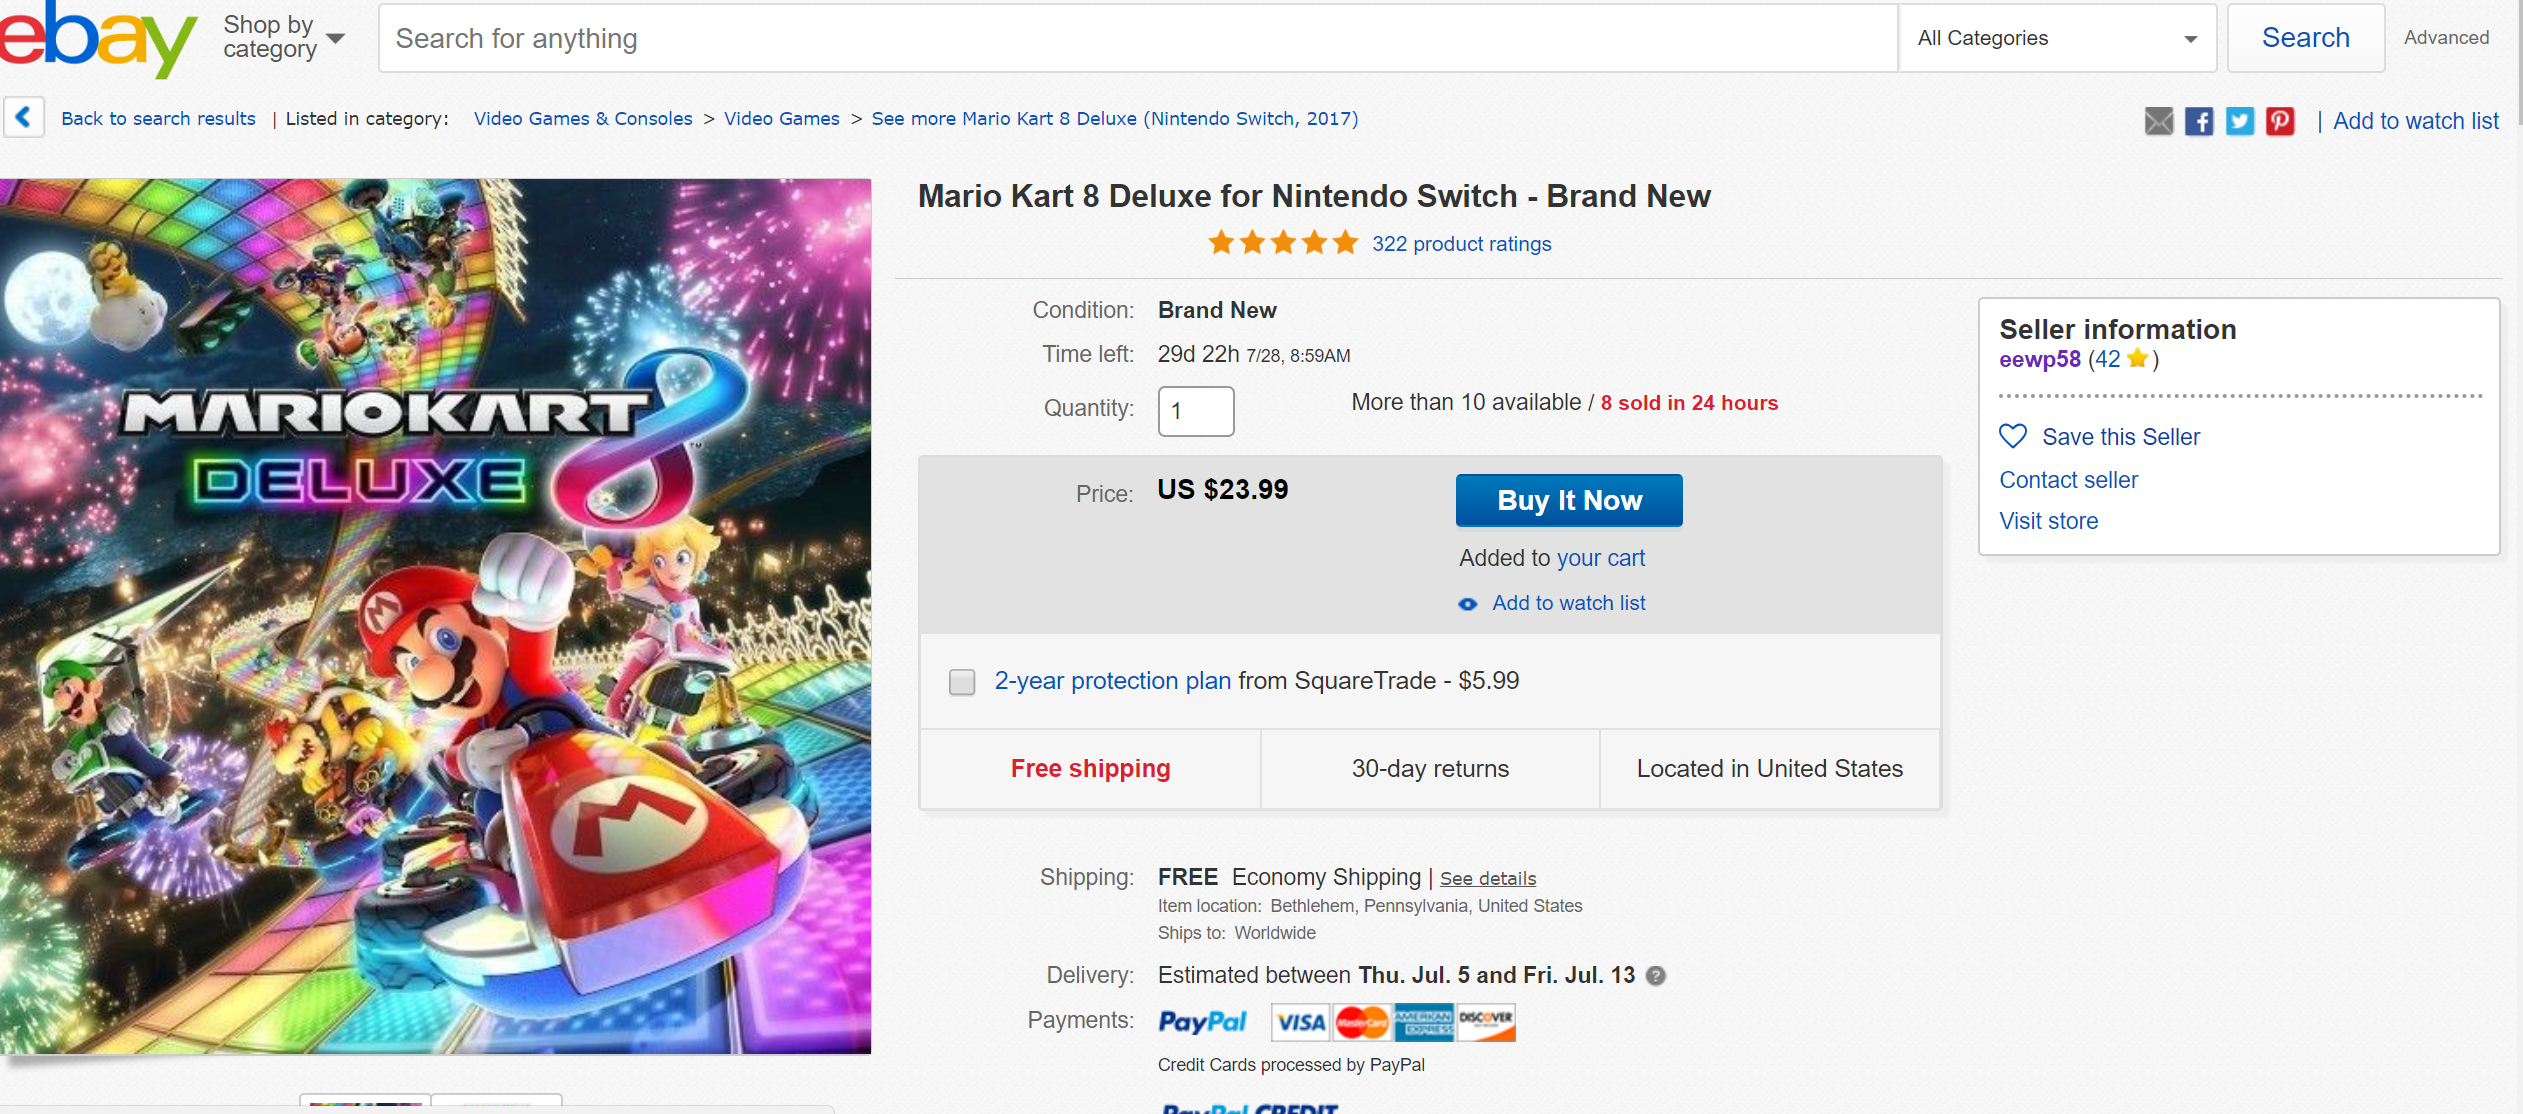Click the eBay logo

click(95, 38)
